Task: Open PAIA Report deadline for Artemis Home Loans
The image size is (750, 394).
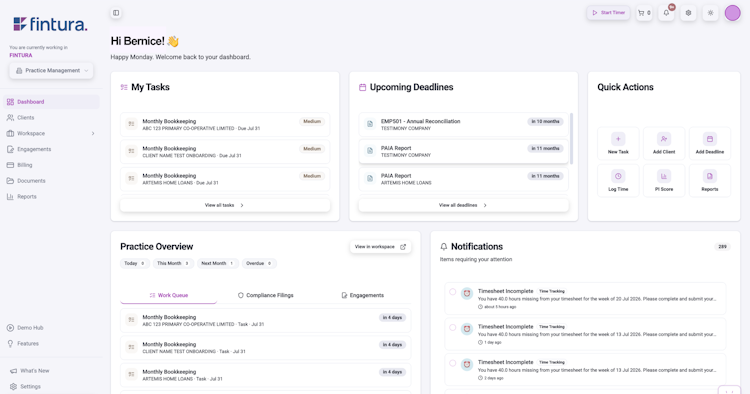Action: (463, 179)
